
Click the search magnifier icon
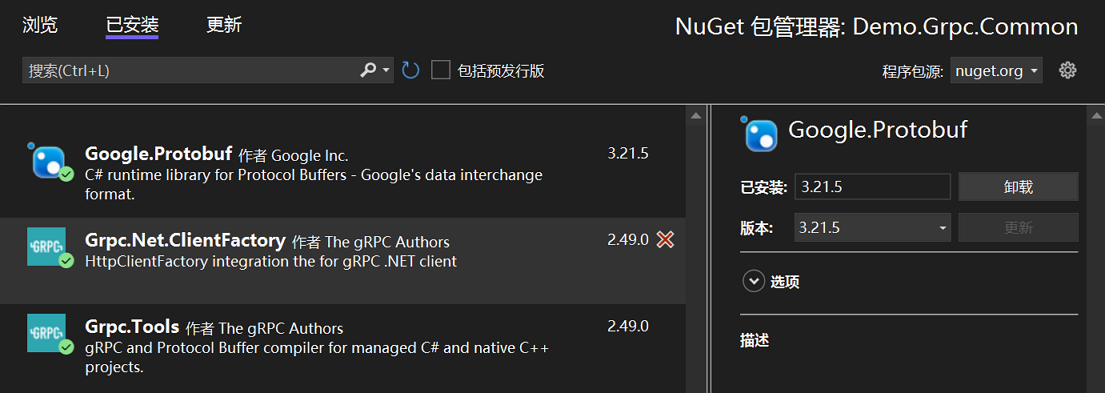[x=368, y=70]
